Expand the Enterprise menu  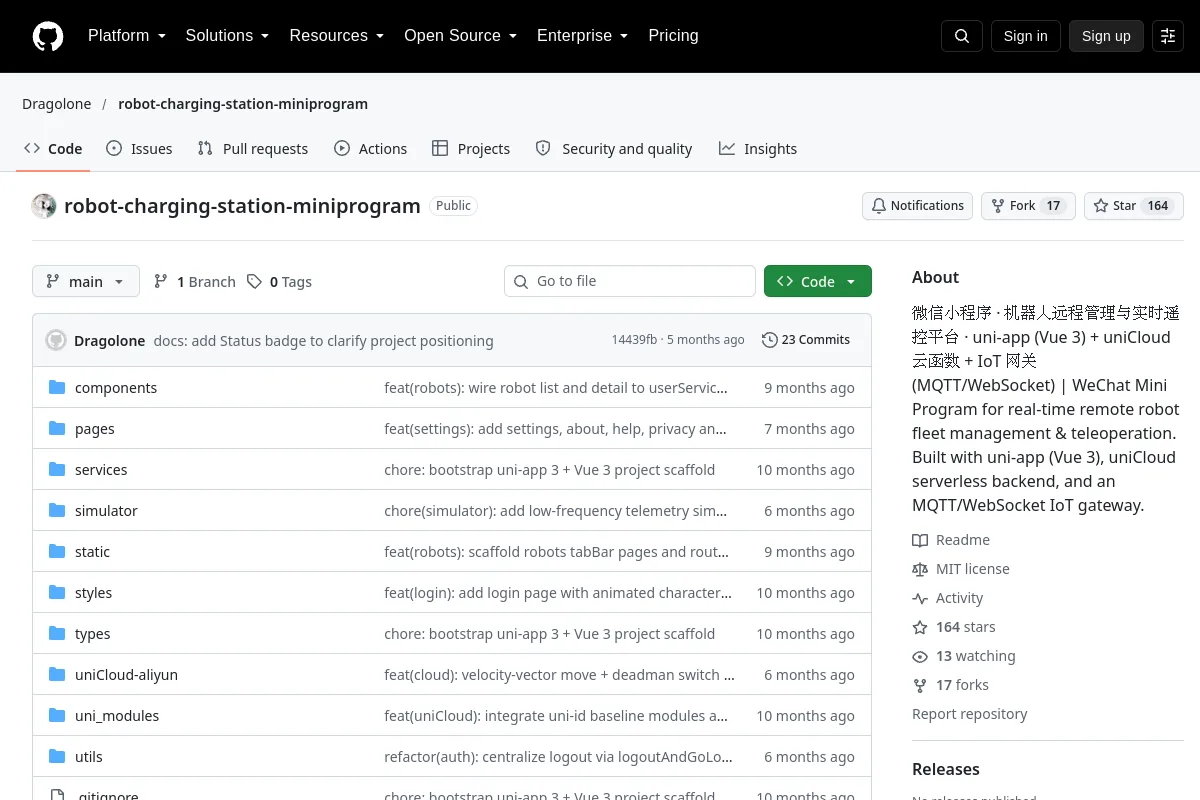582,36
